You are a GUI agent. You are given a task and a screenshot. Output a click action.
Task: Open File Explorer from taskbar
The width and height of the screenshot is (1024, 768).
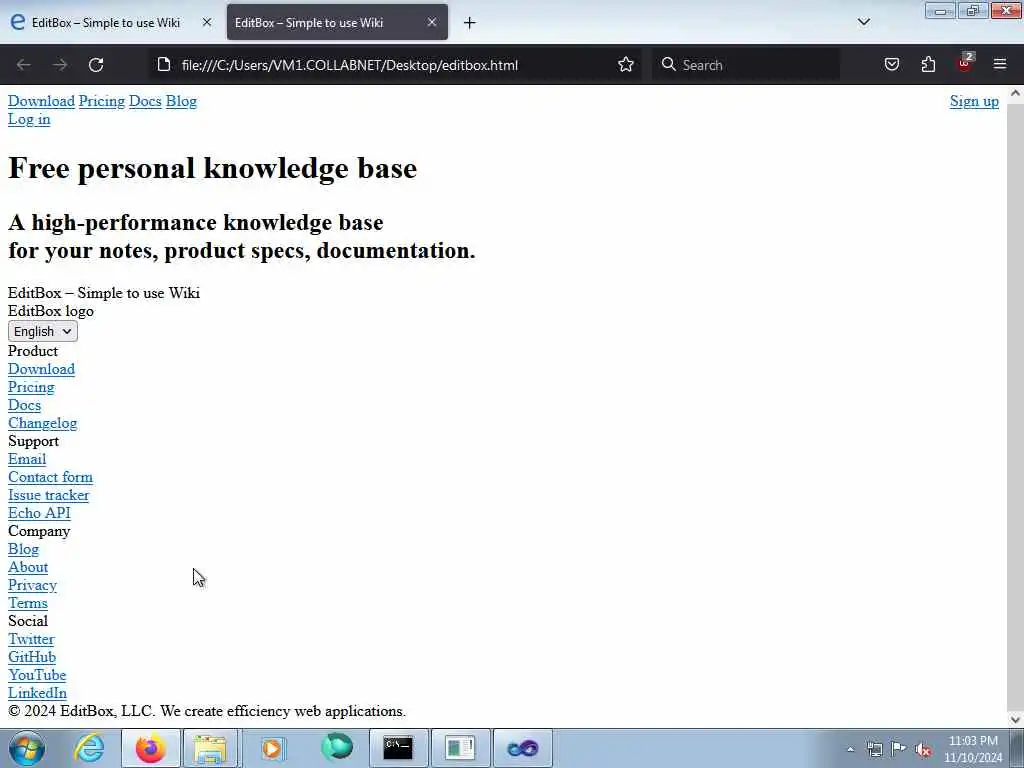point(210,748)
